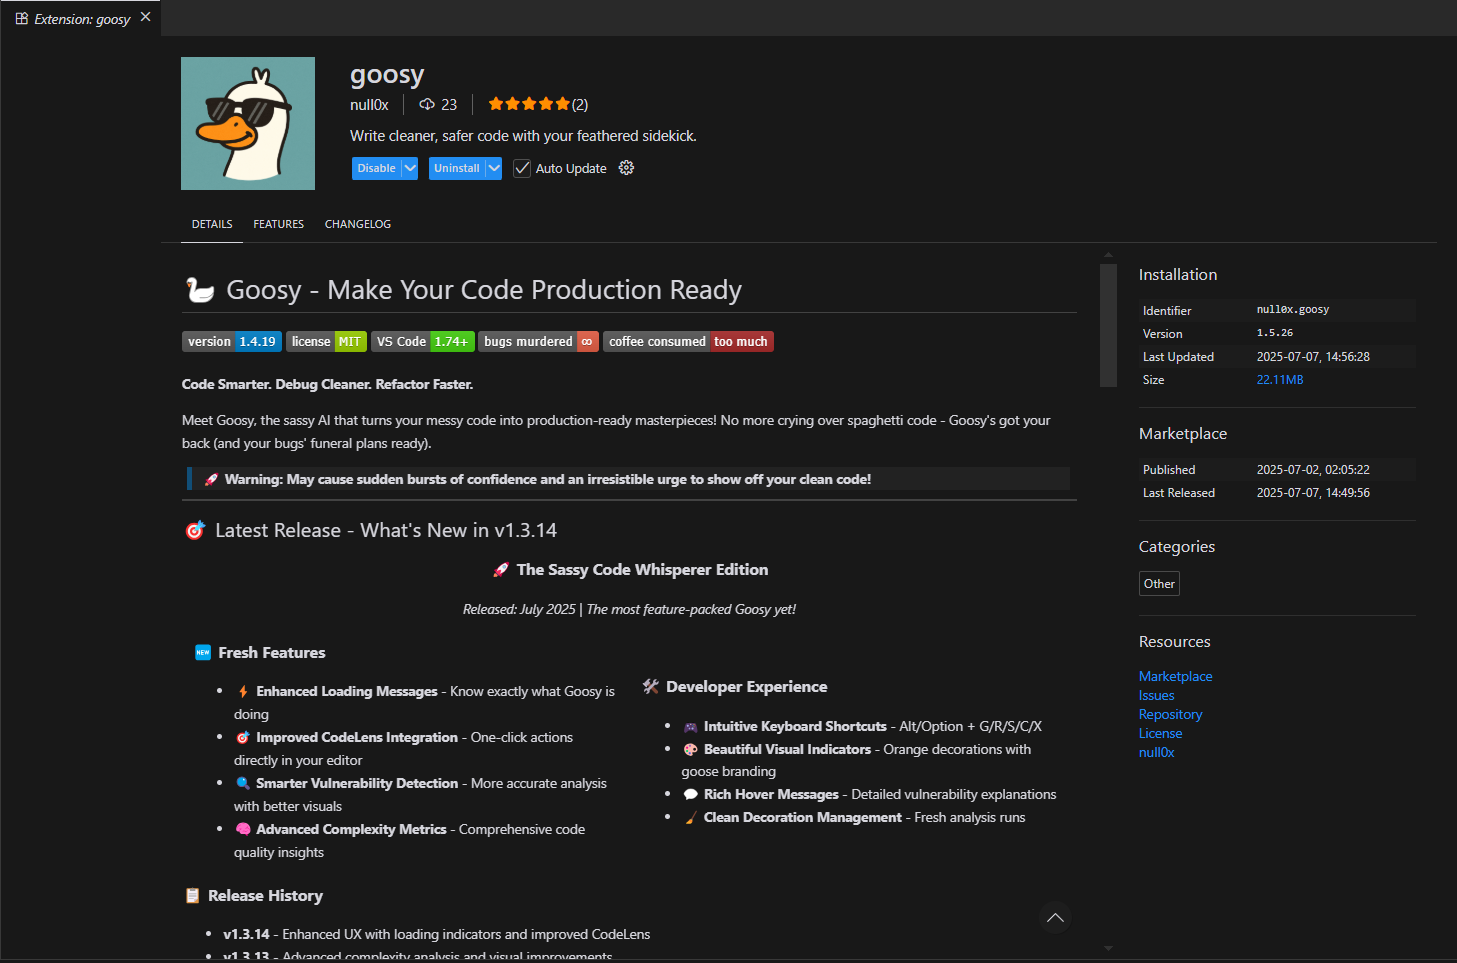This screenshot has height=963, width=1457.
Task: Click the install count cloud icon
Action: point(427,104)
